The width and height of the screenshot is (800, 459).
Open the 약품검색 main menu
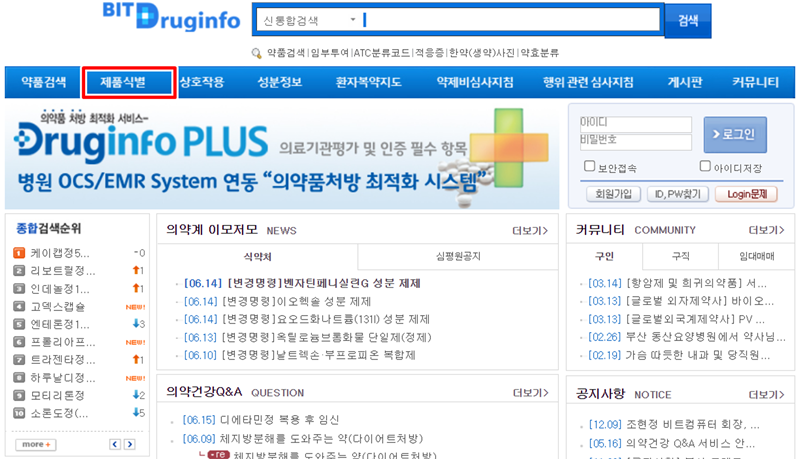(x=43, y=82)
